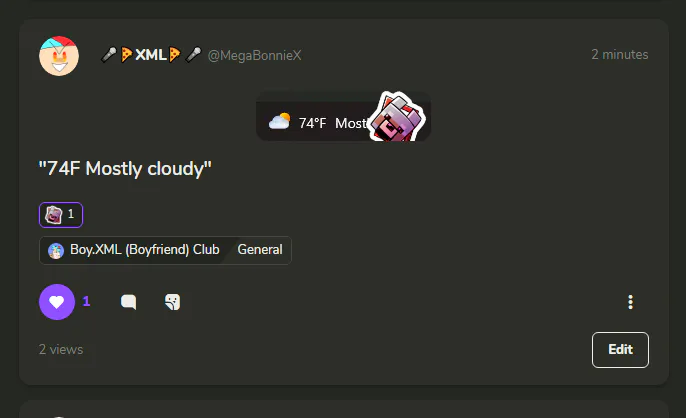Screen dimensions: 686x418
Task: Select the General channel tag
Action: (260, 249)
